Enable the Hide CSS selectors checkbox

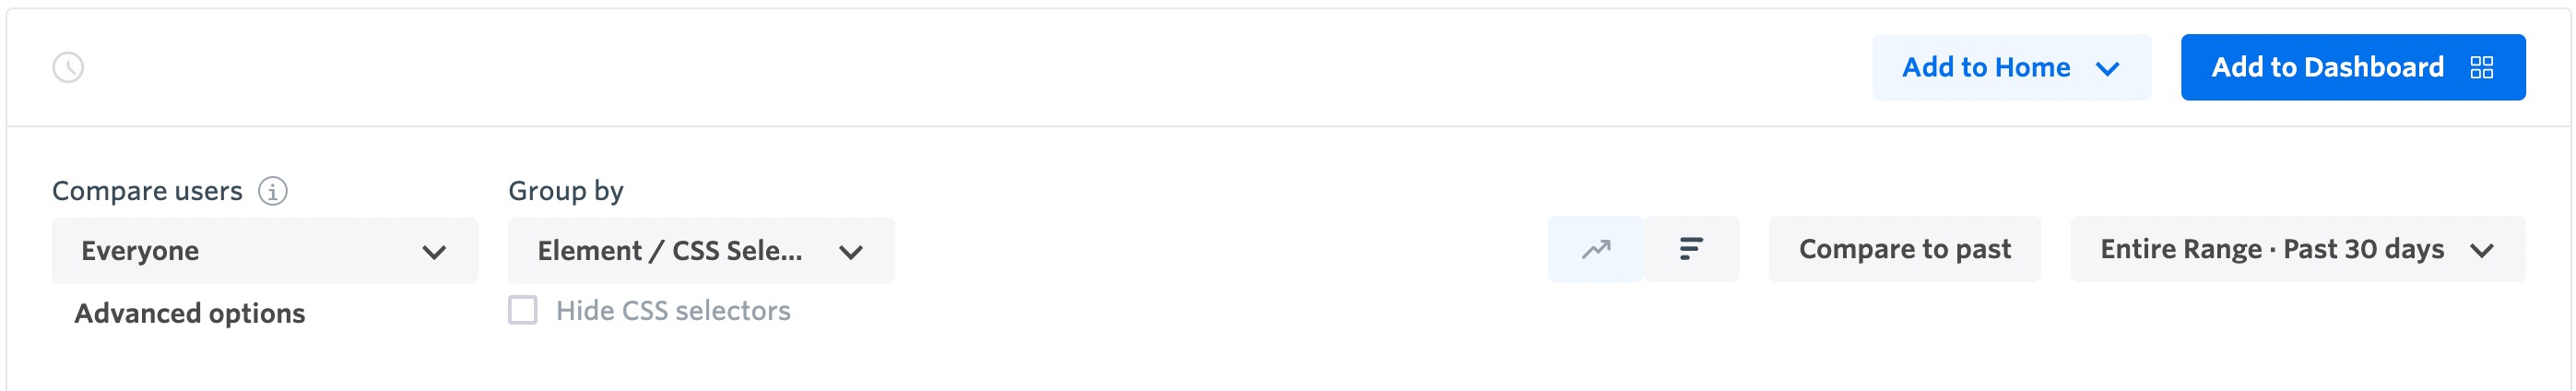pos(523,310)
